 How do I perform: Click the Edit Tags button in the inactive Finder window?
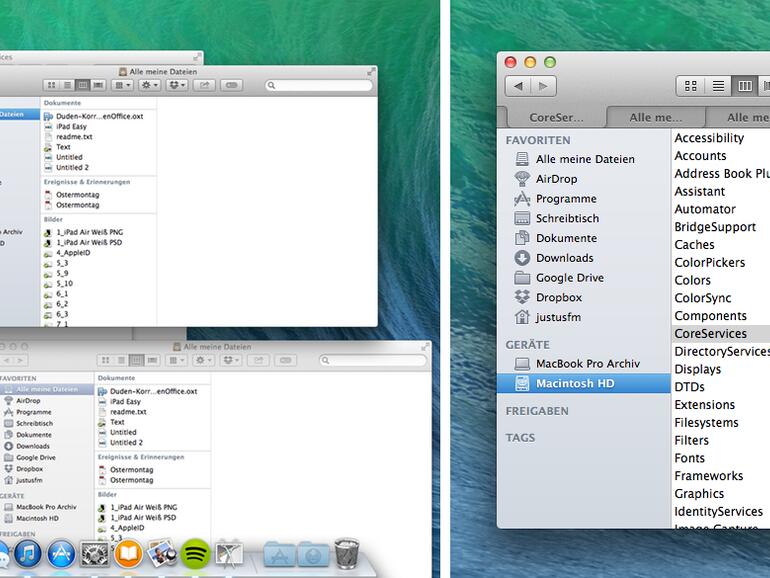[x=285, y=360]
